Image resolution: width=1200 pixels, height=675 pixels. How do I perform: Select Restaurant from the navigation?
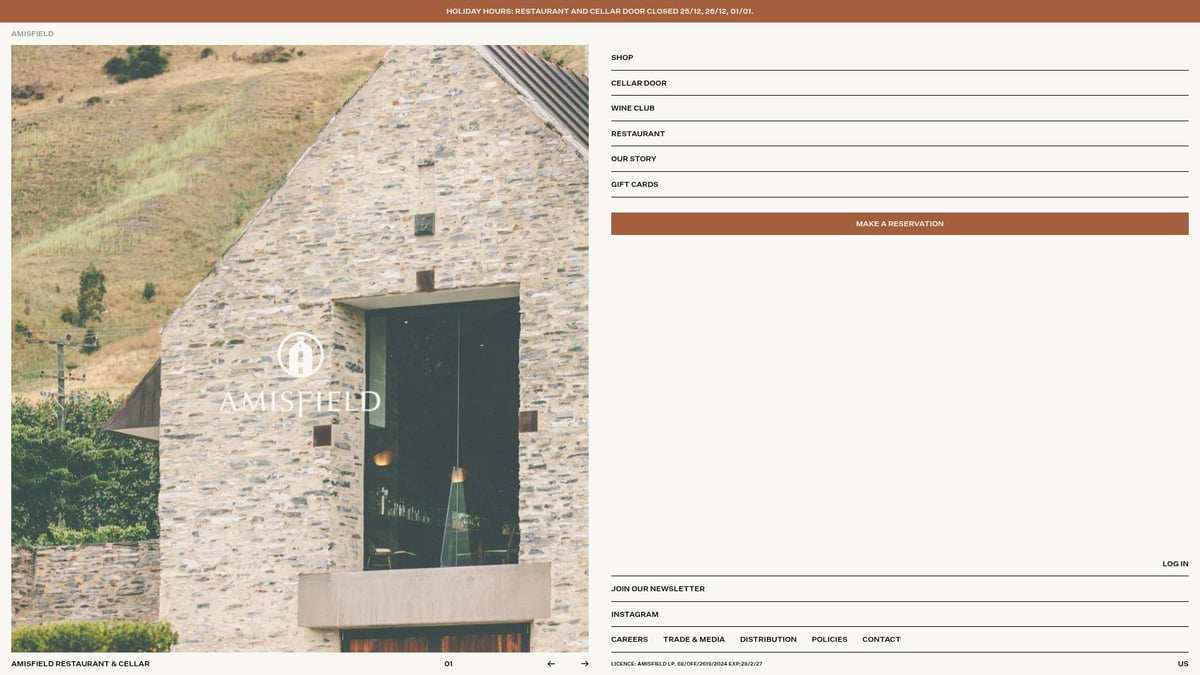(638, 134)
